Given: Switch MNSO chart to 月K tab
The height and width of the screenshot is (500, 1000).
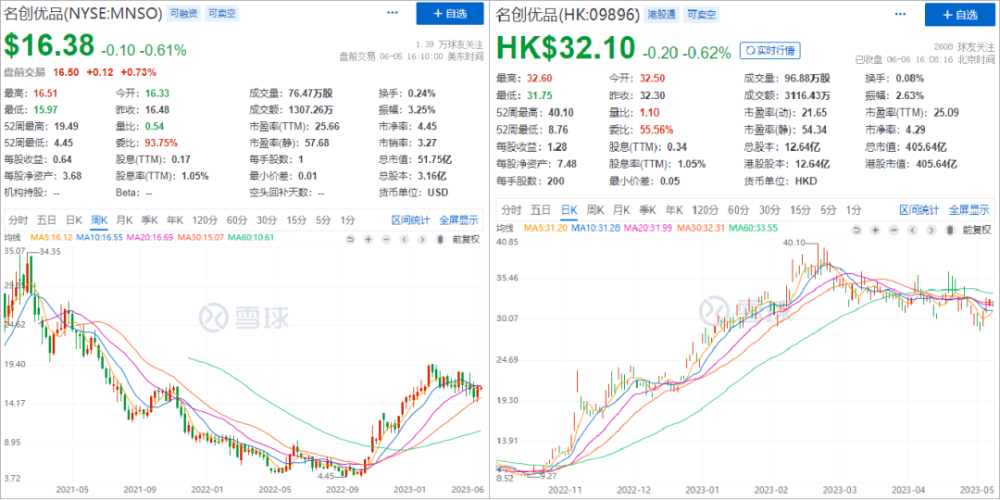Looking at the screenshot, I should [124, 220].
